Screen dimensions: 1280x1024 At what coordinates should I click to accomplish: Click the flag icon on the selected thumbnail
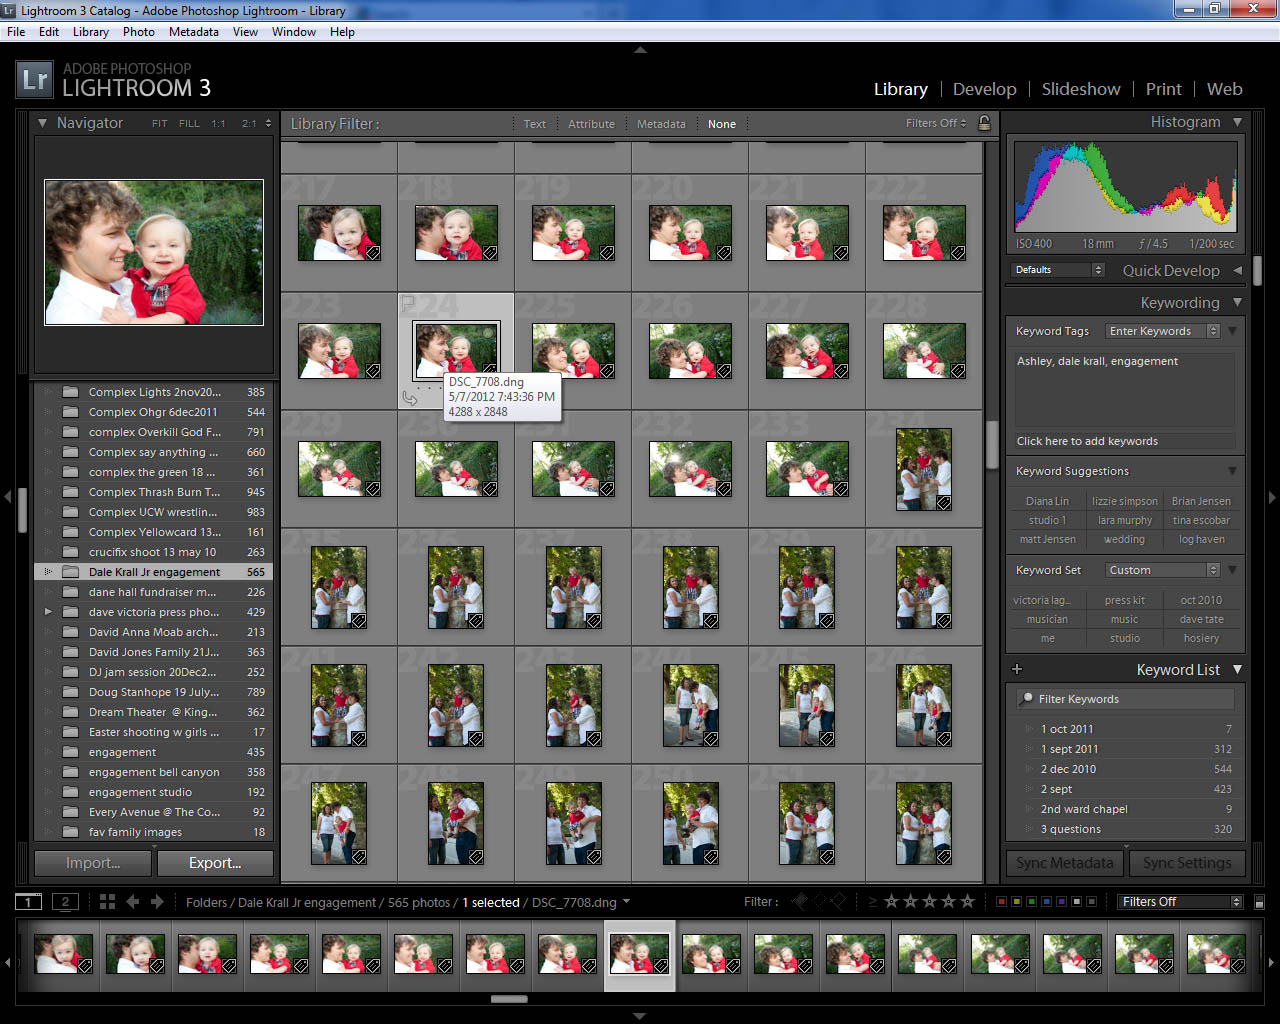click(407, 302)
